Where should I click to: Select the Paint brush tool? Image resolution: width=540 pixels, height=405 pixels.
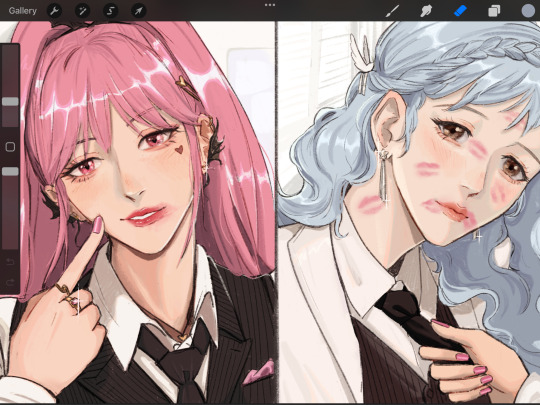(x=392, y=11)
